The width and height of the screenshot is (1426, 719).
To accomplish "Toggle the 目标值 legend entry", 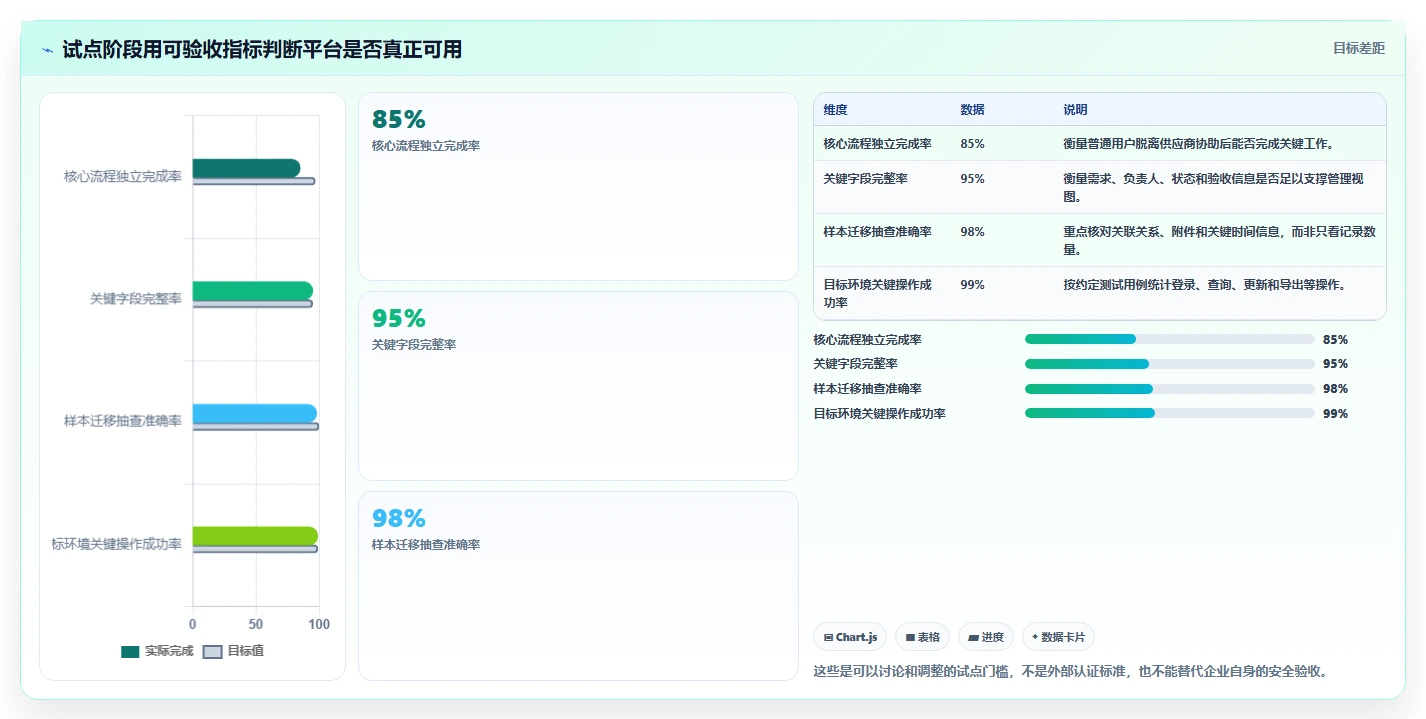I will [x=233, y=651].
